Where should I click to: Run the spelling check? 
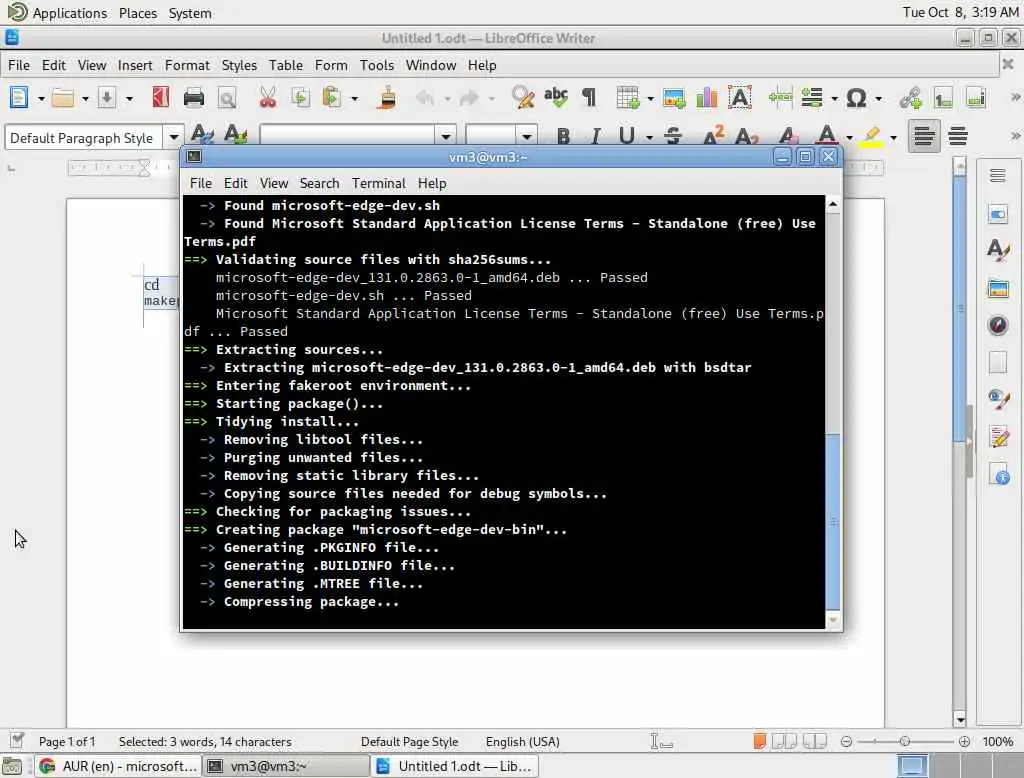(556, 98)
